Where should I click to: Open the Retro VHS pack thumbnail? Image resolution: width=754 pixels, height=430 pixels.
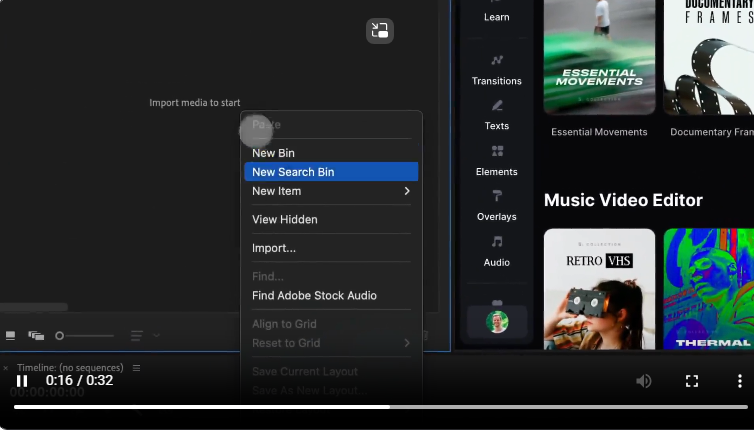(x=599, y=288)
